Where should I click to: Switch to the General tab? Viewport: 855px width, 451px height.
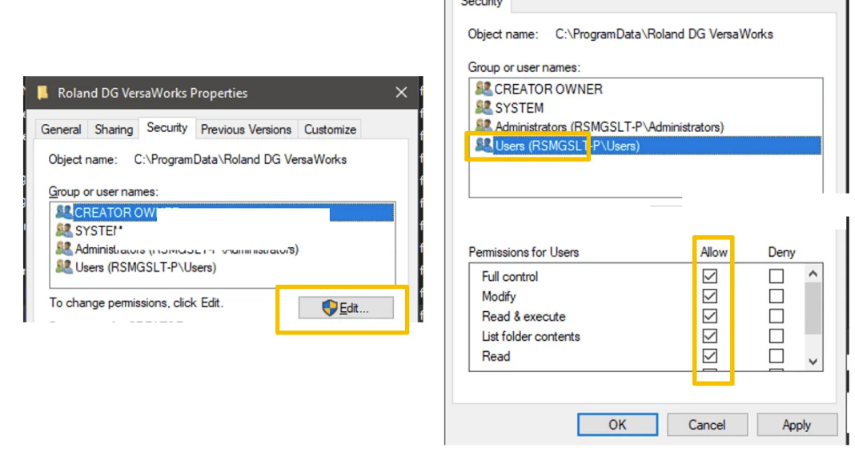(x=61, y=129)
